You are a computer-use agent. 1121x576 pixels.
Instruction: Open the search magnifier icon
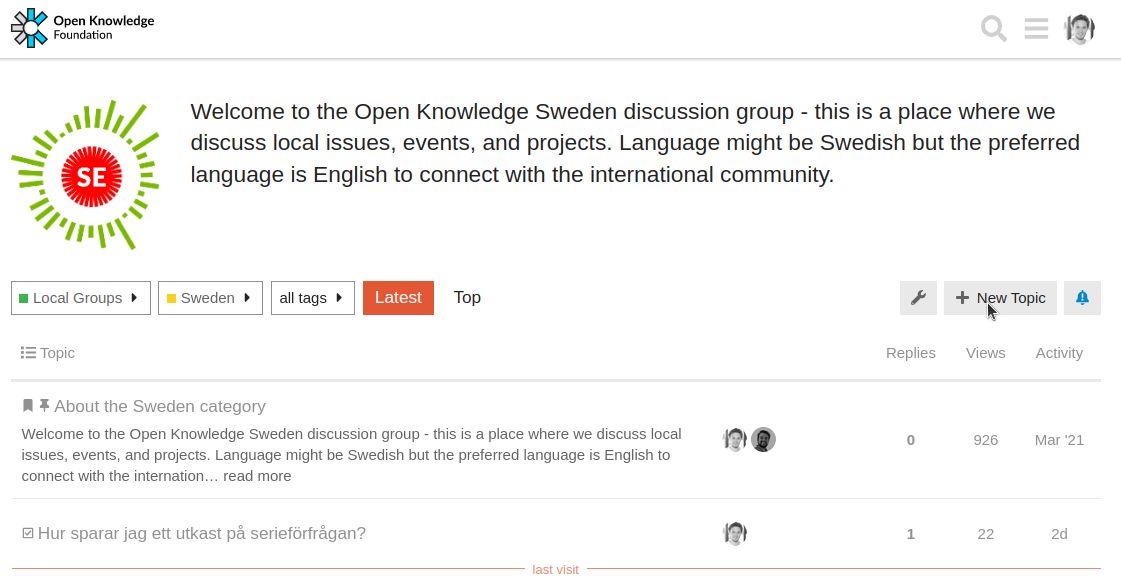coord(993,29)
